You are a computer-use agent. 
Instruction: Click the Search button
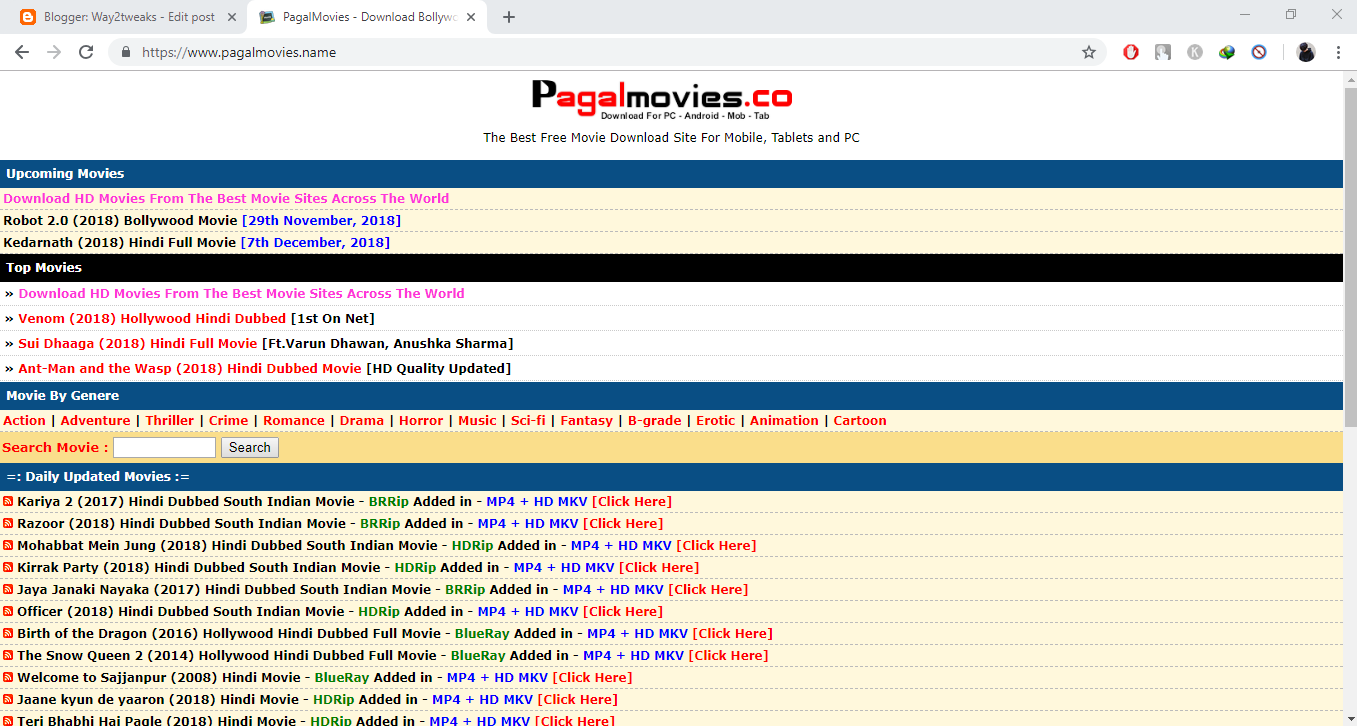click(250, 447)
